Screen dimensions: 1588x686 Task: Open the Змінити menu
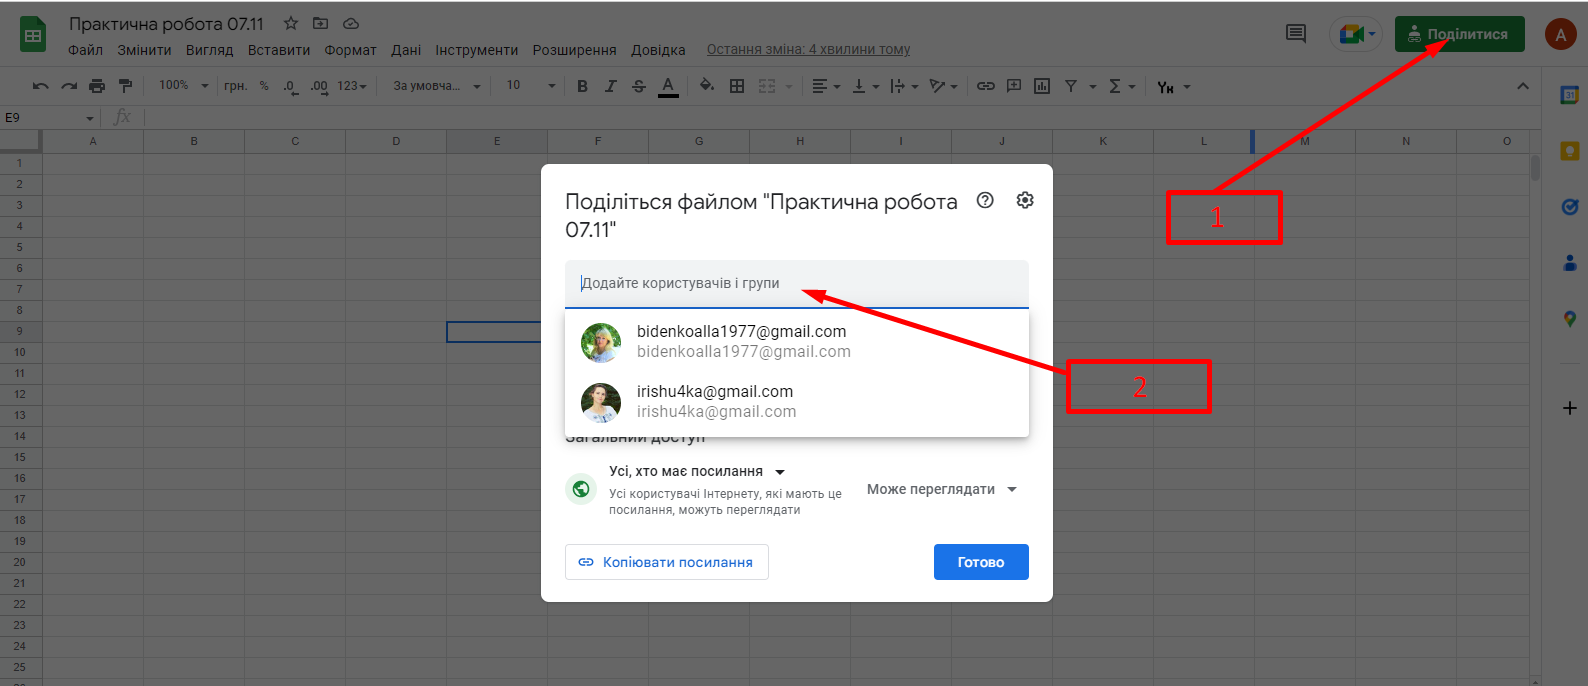coord(144,50)
